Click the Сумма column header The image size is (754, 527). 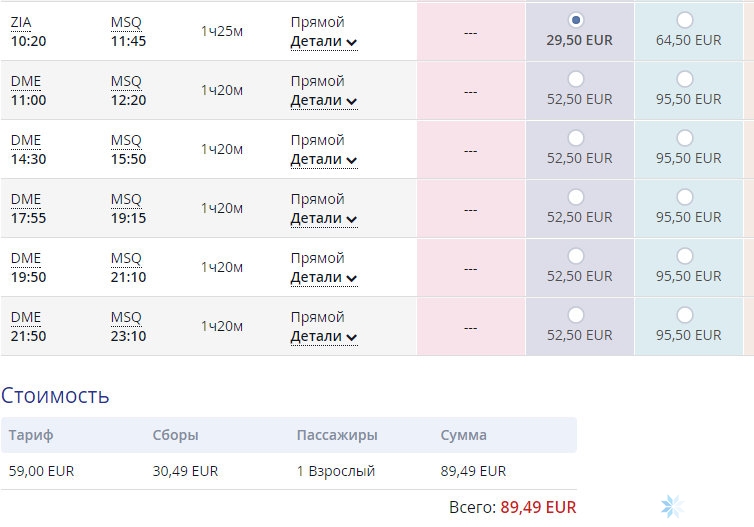464,435
